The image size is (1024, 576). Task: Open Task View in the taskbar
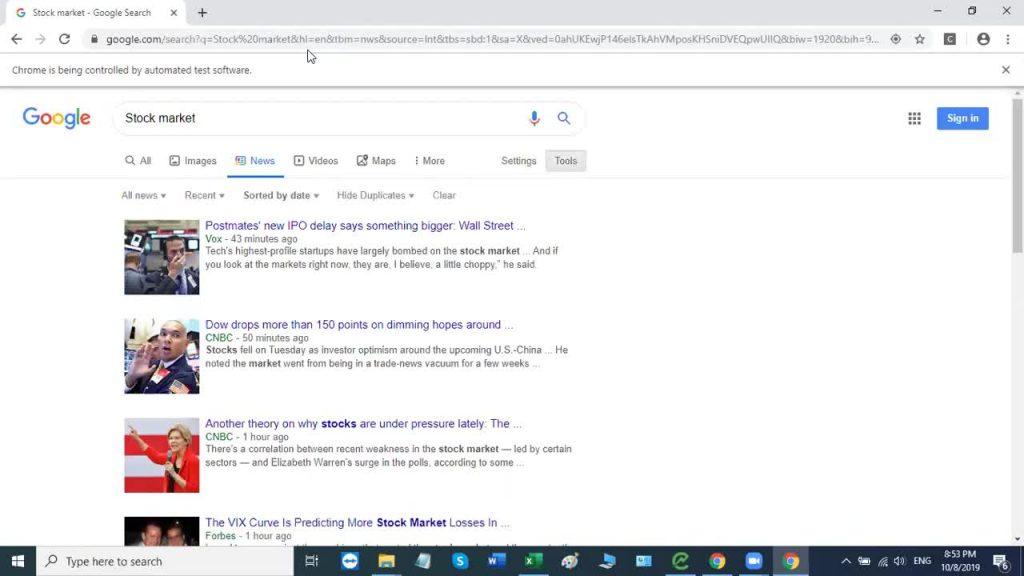click(x=312, y=561)
